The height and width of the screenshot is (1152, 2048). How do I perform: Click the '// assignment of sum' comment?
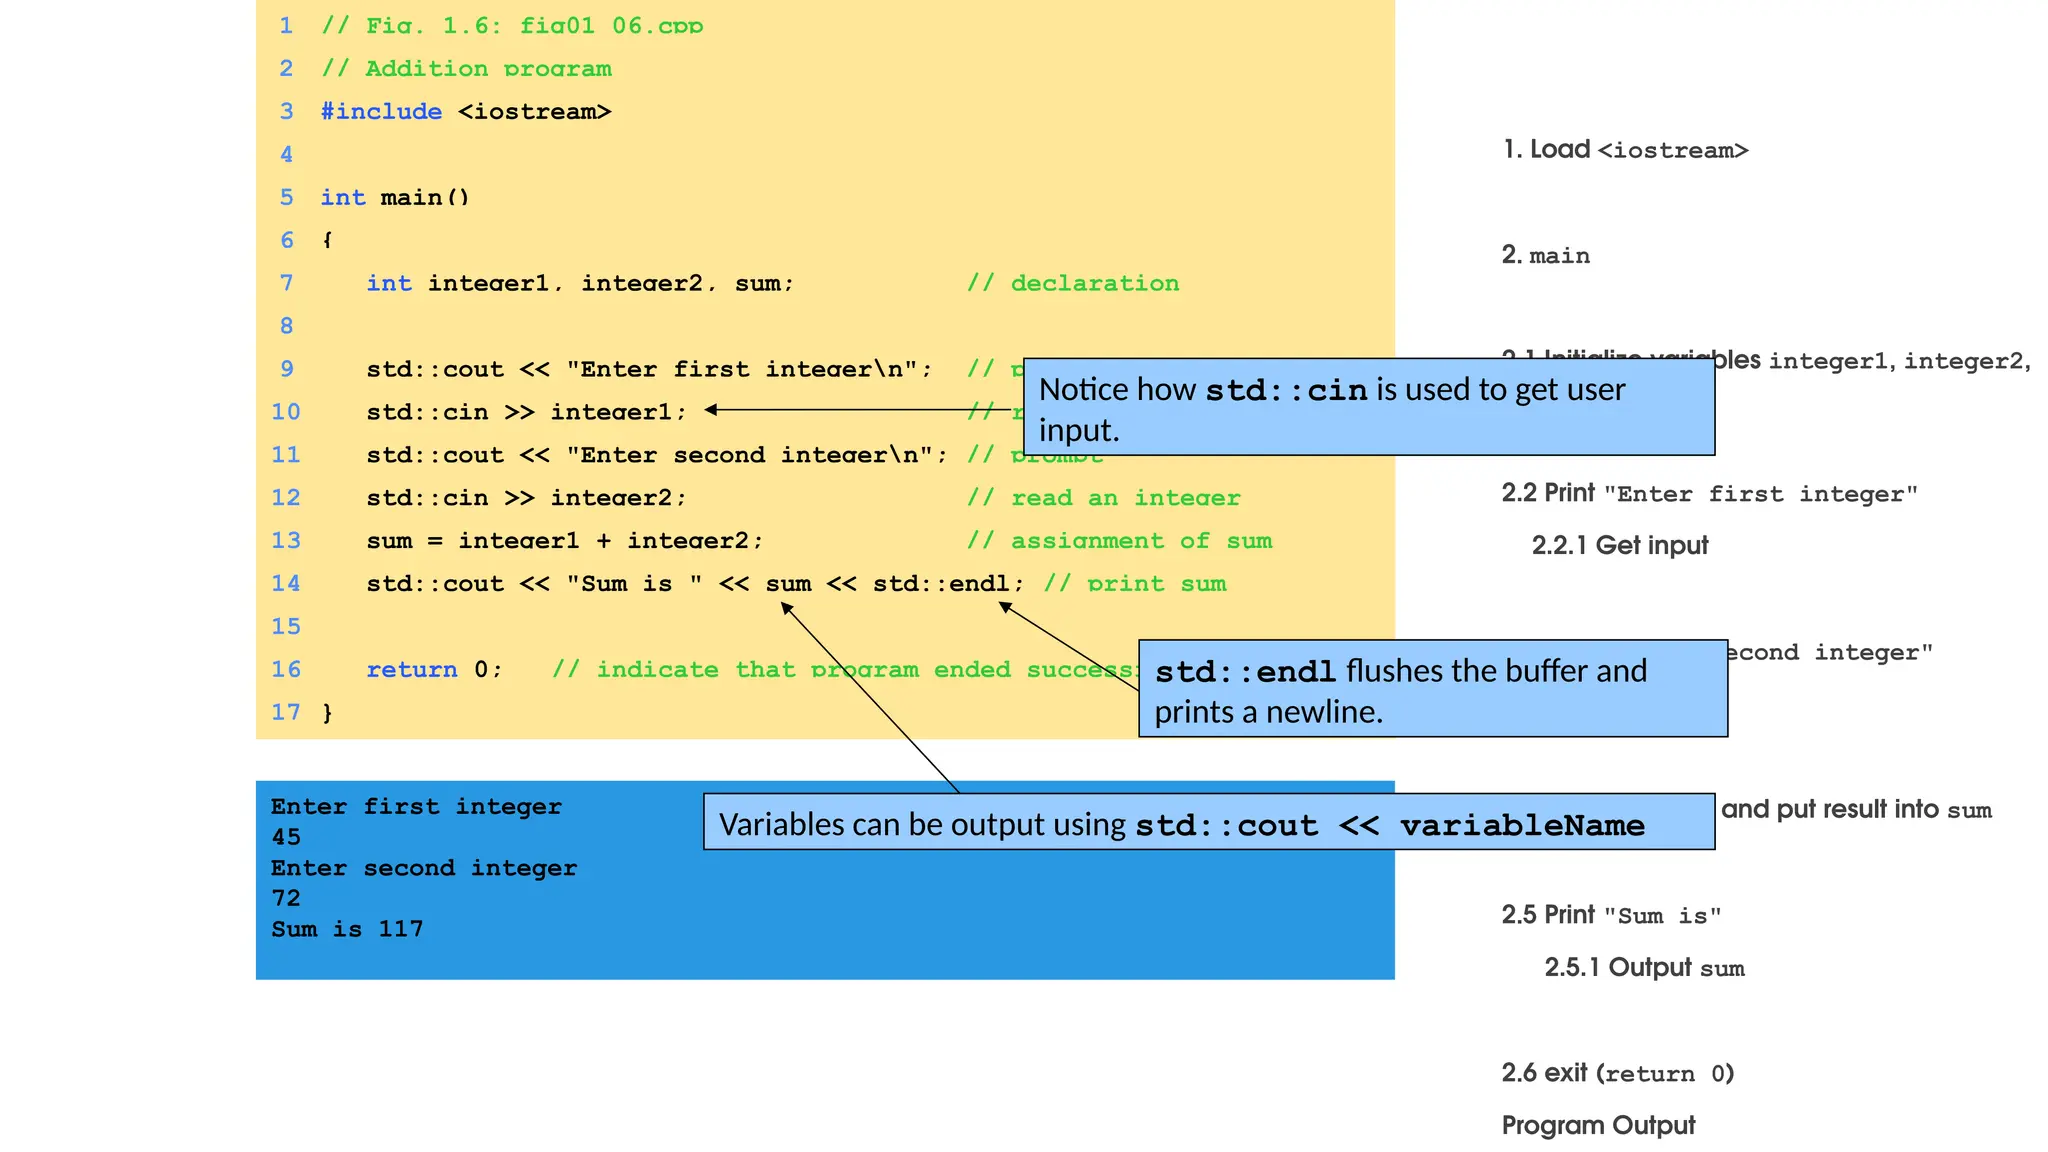(1119, 540)
